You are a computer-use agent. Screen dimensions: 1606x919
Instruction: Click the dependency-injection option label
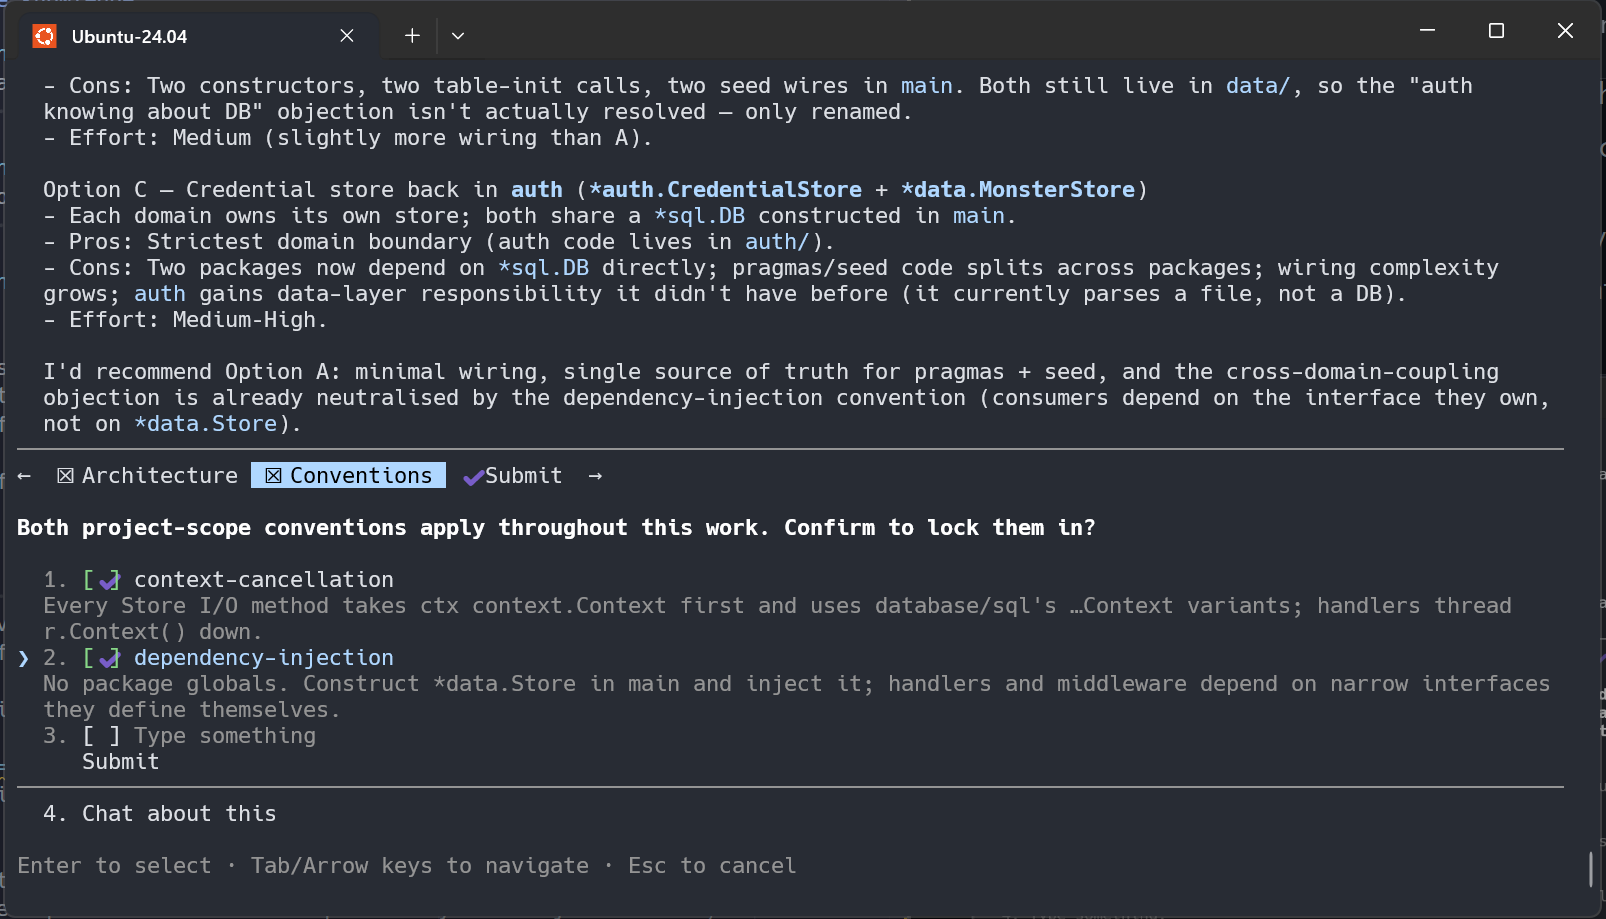pos(264,658)
